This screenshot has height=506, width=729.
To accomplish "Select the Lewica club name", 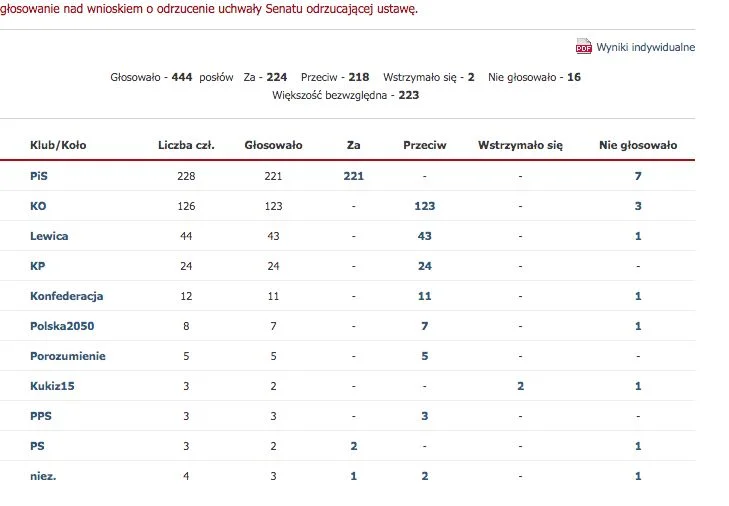I will [49, 236].
